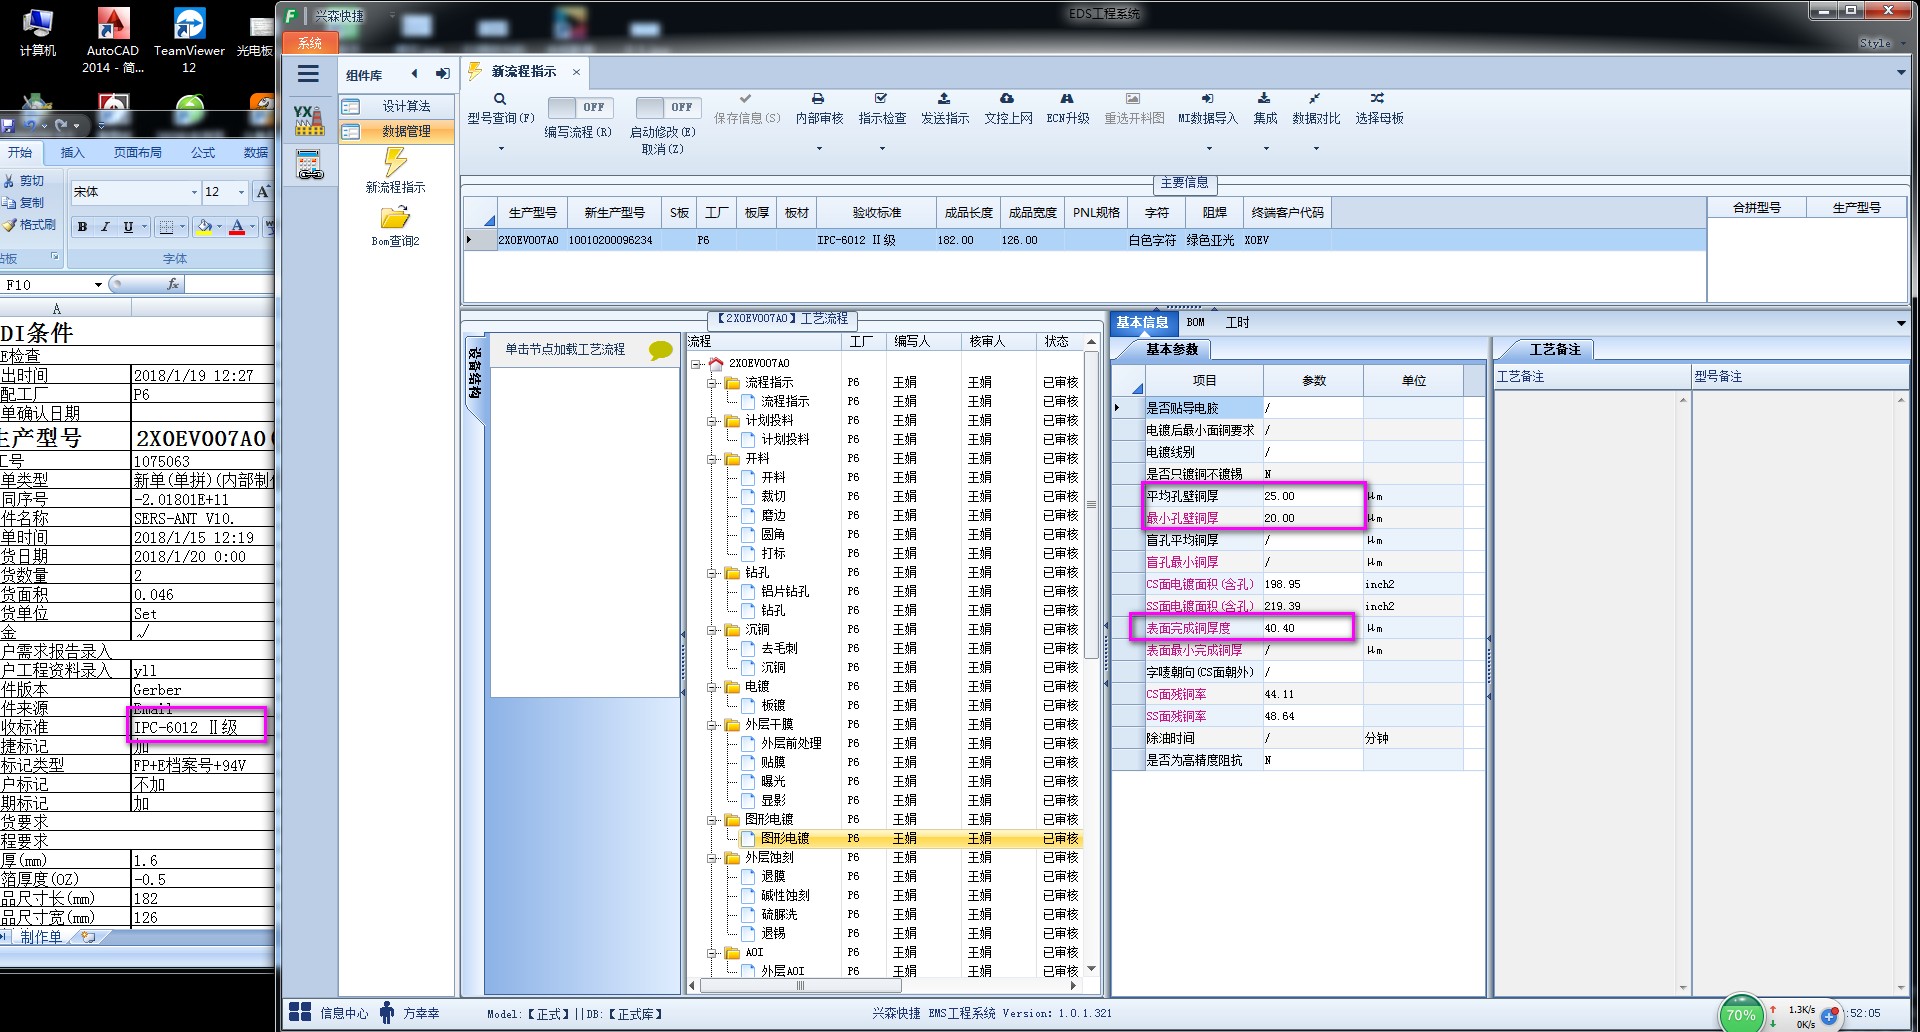This screenshot has height=1032, width=1920.
Task: Open the font name dropdown in Excel
Action: [x=194, y=192]
